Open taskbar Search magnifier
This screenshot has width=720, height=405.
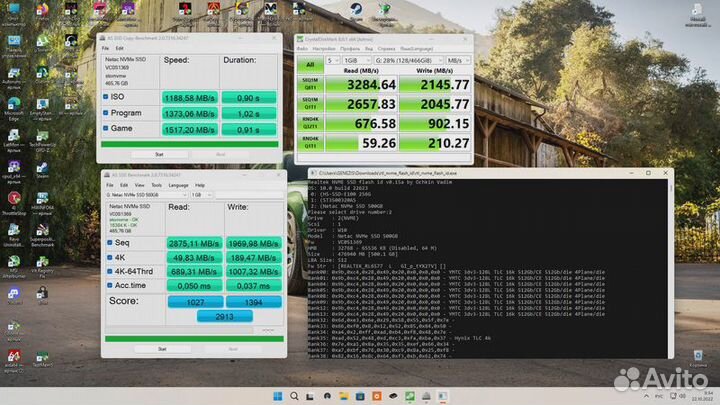point(294,396)
